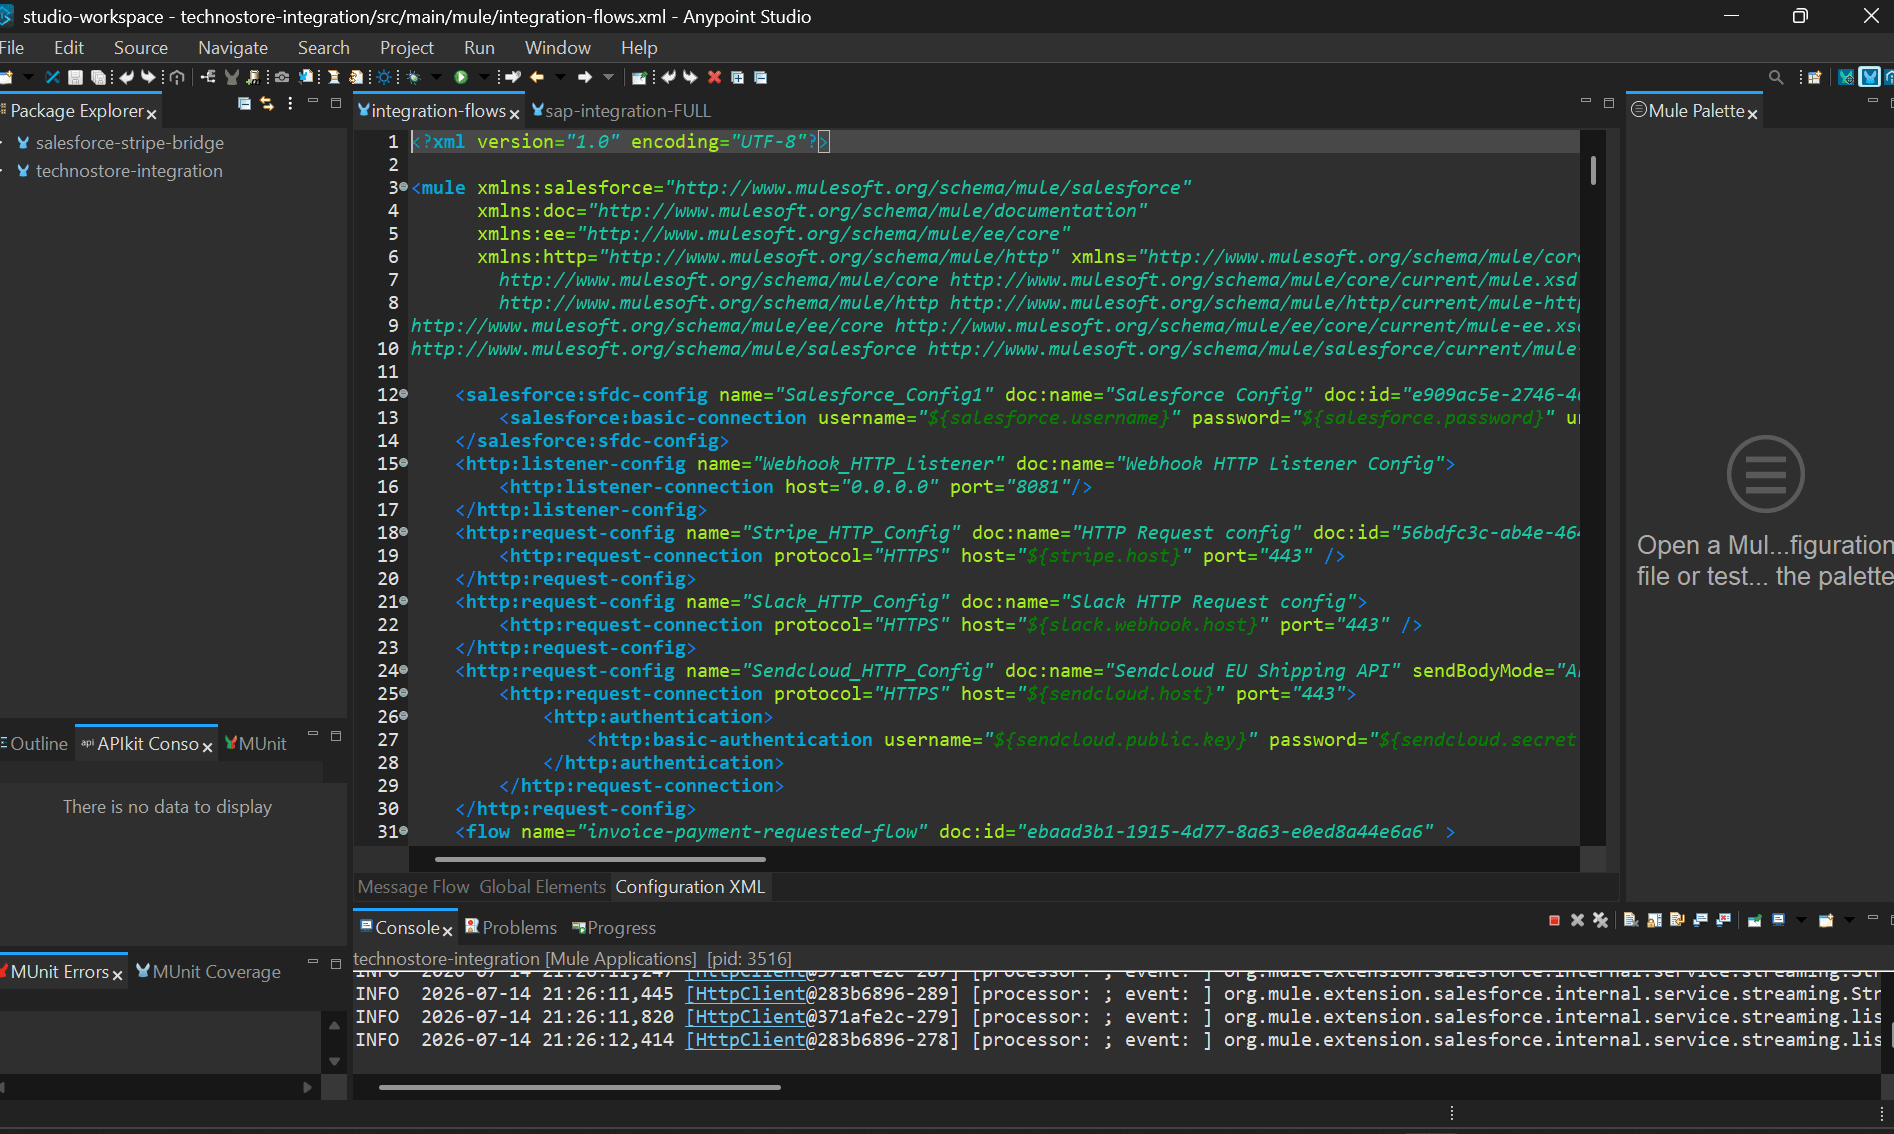Select salesforce-stripe-bridge project

tap(120, 143)
